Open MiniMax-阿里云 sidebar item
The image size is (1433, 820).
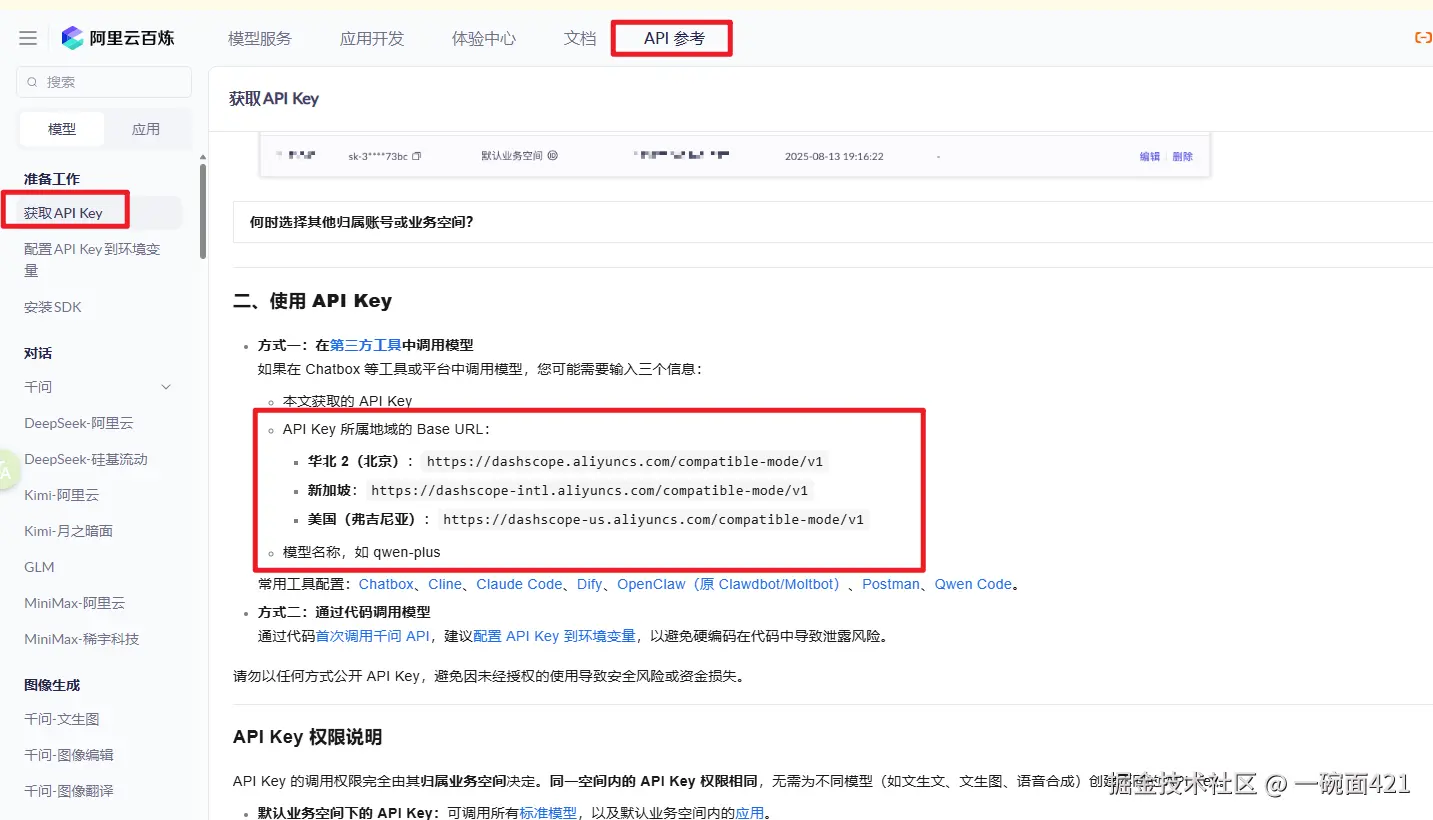pyautogui.click(x=75, y=603)
